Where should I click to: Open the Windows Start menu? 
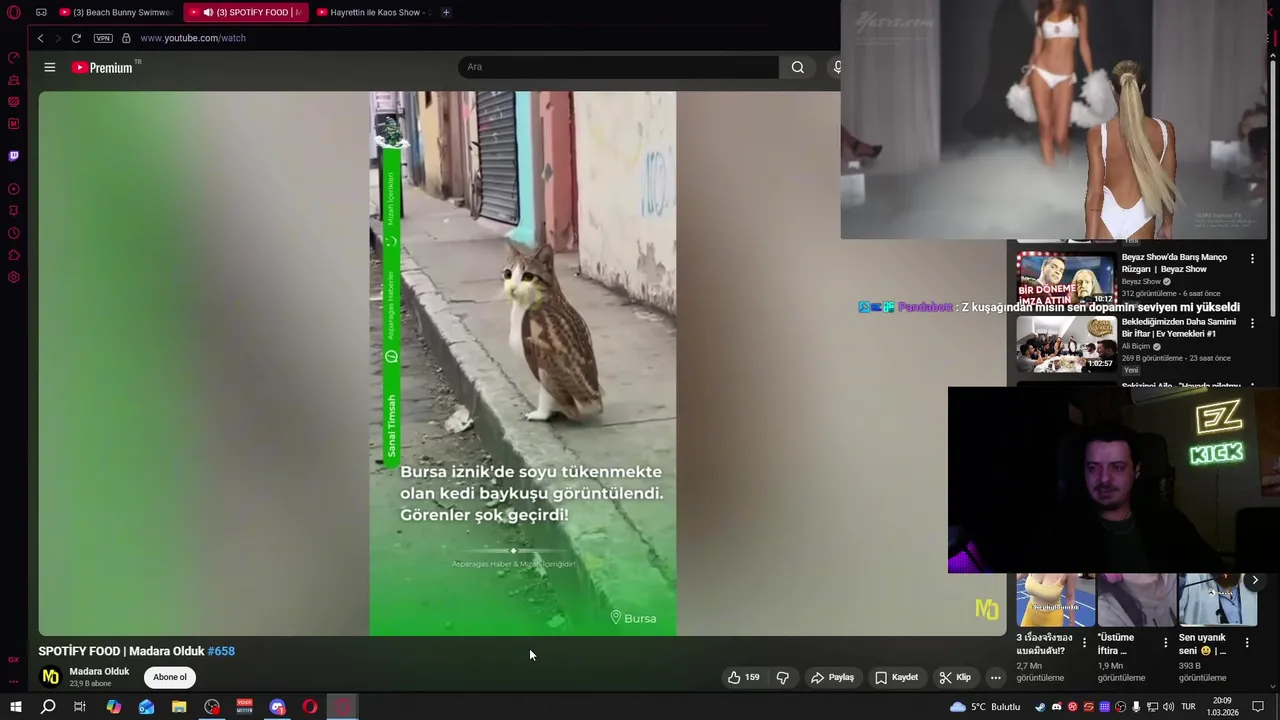click(x=15, y=707)
